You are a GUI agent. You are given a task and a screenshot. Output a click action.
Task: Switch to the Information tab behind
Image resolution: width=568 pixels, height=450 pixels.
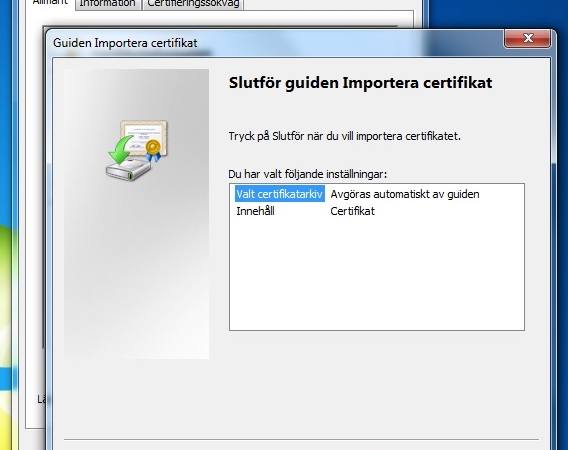pos(108,4)
